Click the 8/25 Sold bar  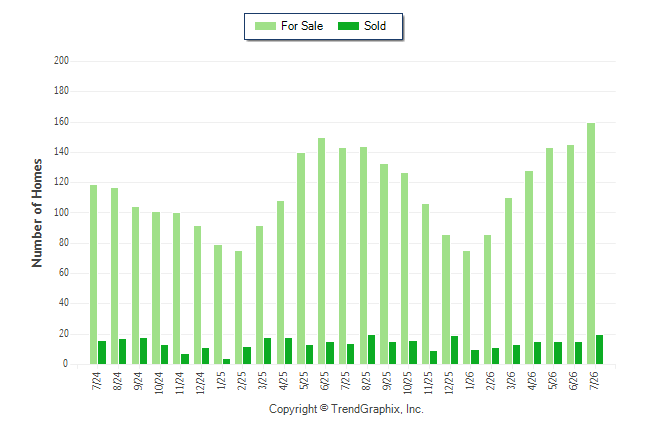point(371,350)
